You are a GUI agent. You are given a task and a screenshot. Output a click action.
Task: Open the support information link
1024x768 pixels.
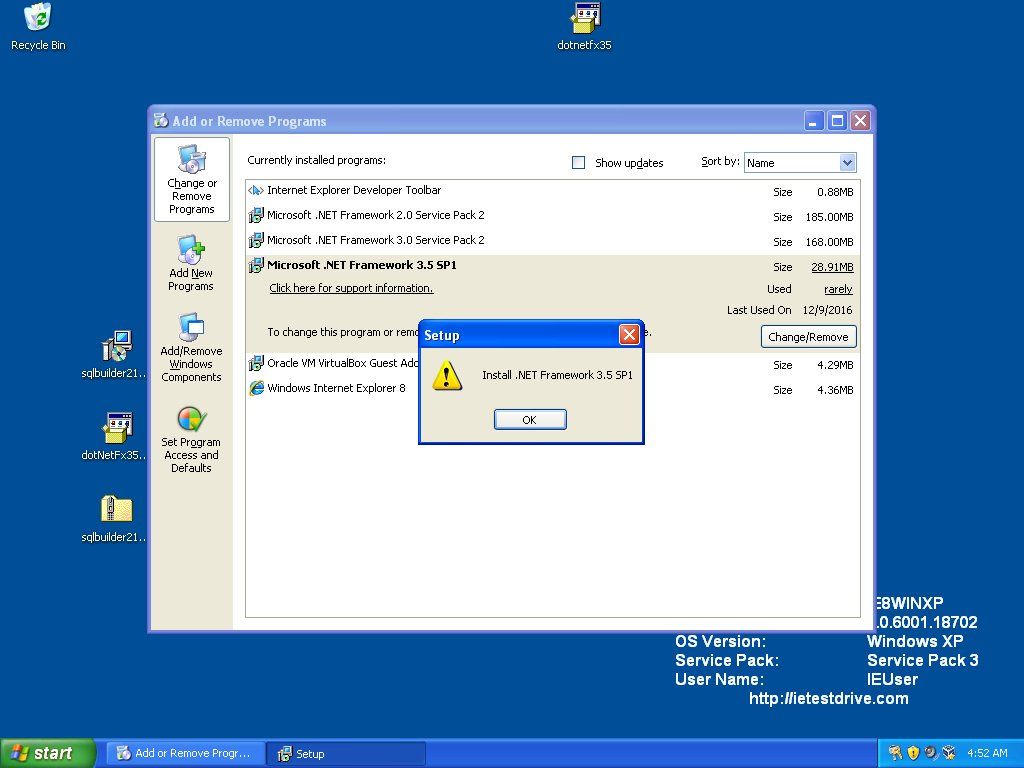click(x=351, y=289)
